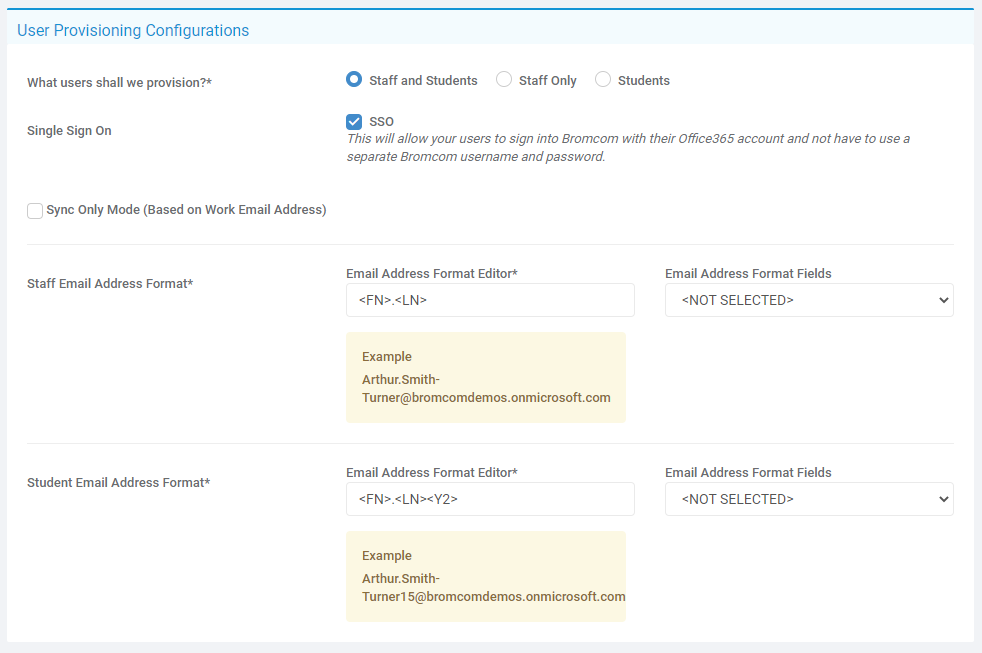Click the "Student Email Address Format" row label
The height and width of the screenshot is (653, 982).
click(x=118, y=483)
